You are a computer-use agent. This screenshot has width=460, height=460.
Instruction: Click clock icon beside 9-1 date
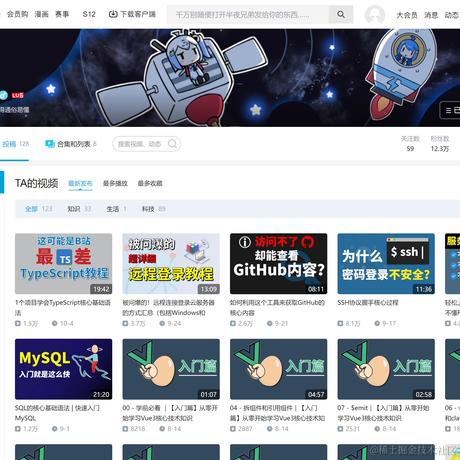point(54,429)
